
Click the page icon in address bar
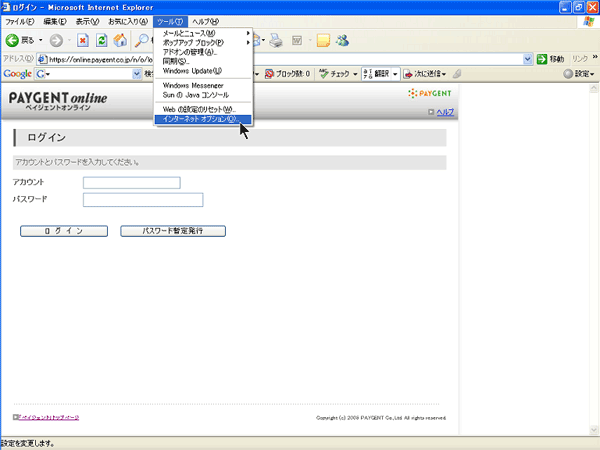click(43, 59)
